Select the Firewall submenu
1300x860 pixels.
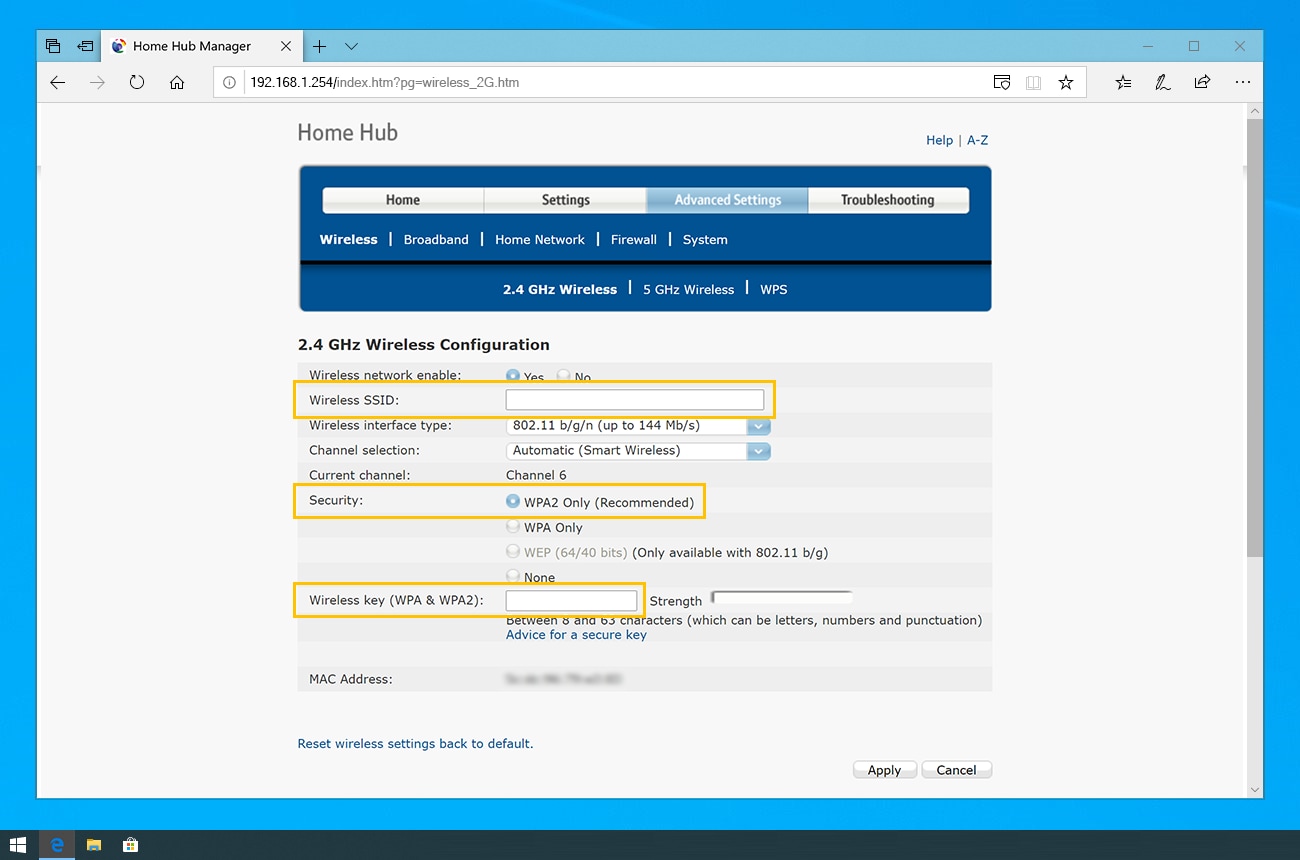[x=634, y=240]
